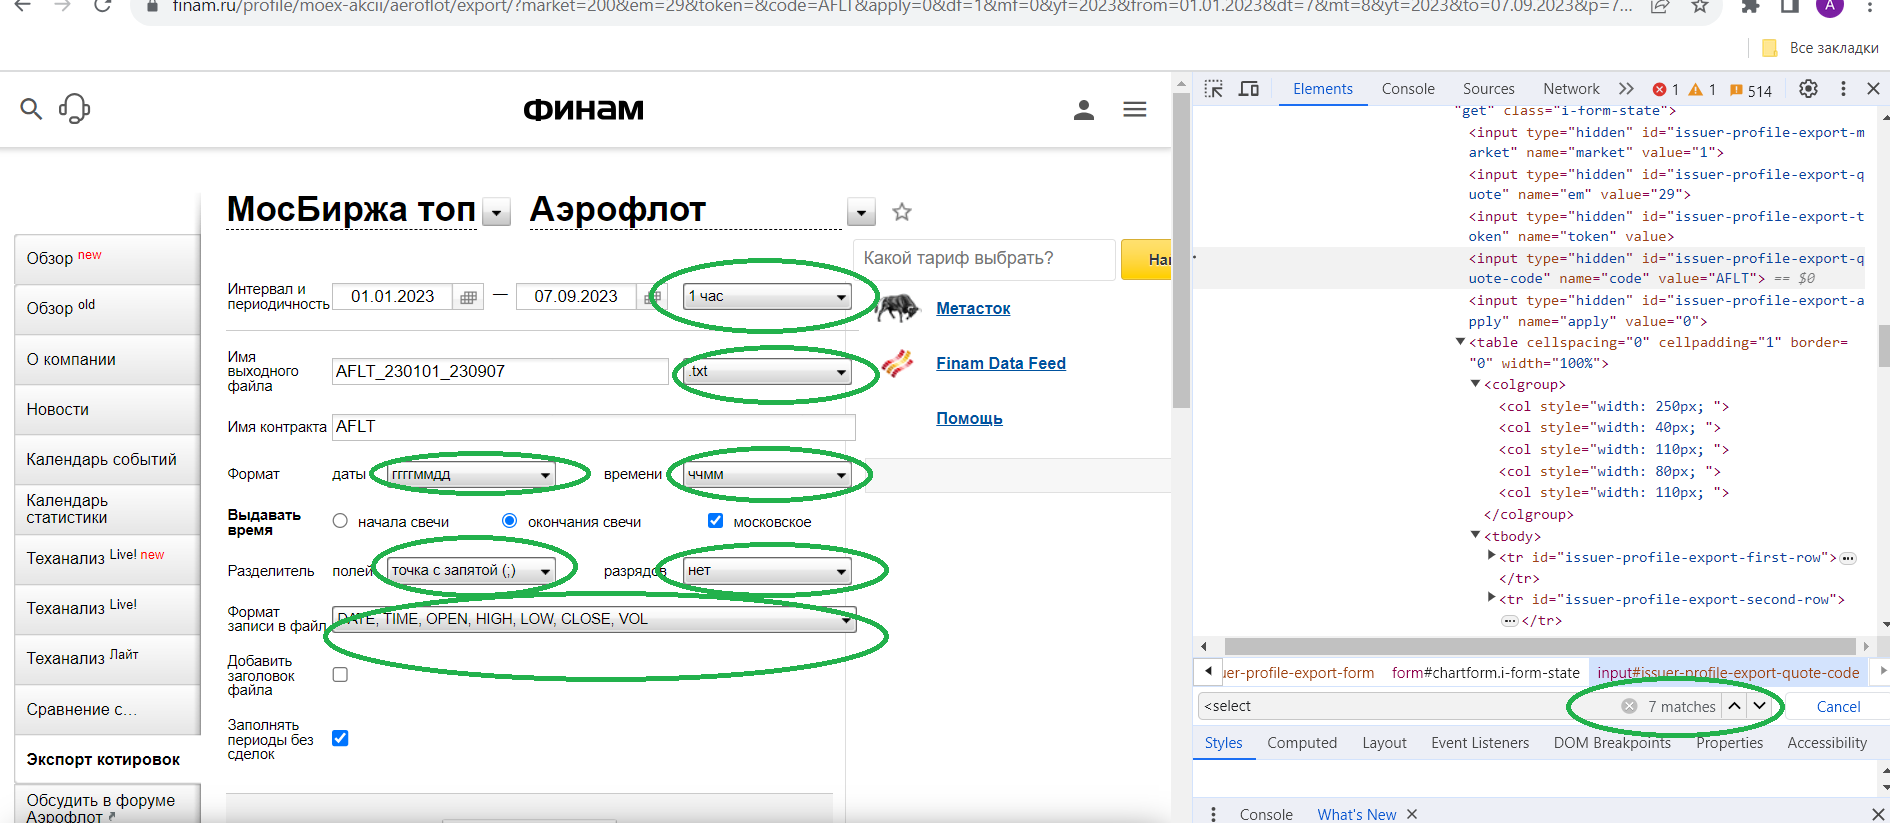Go to next search match in Elements

click(1759, 706)
